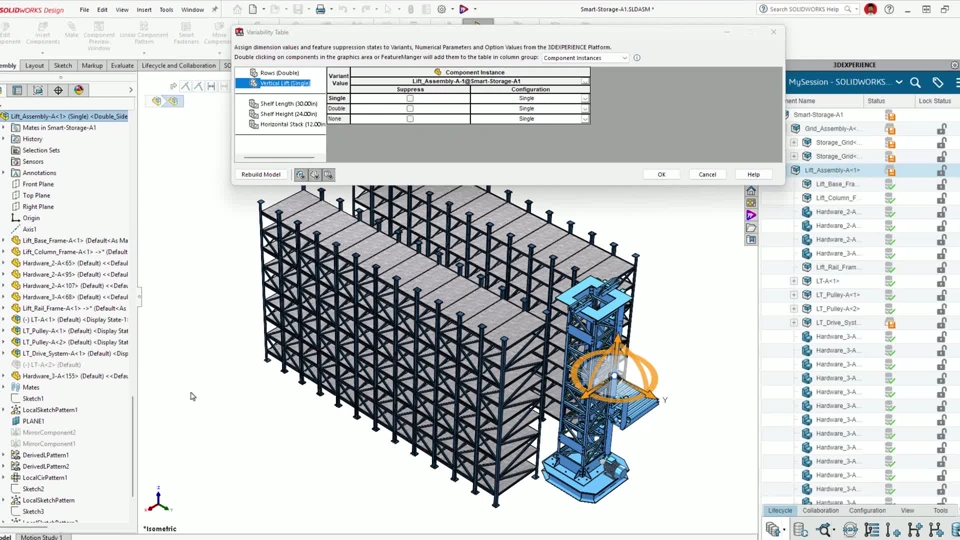960x540 pixels.
Task: Click the horizontal scrollbar in variability list pane
Action: tap(279, 157)
